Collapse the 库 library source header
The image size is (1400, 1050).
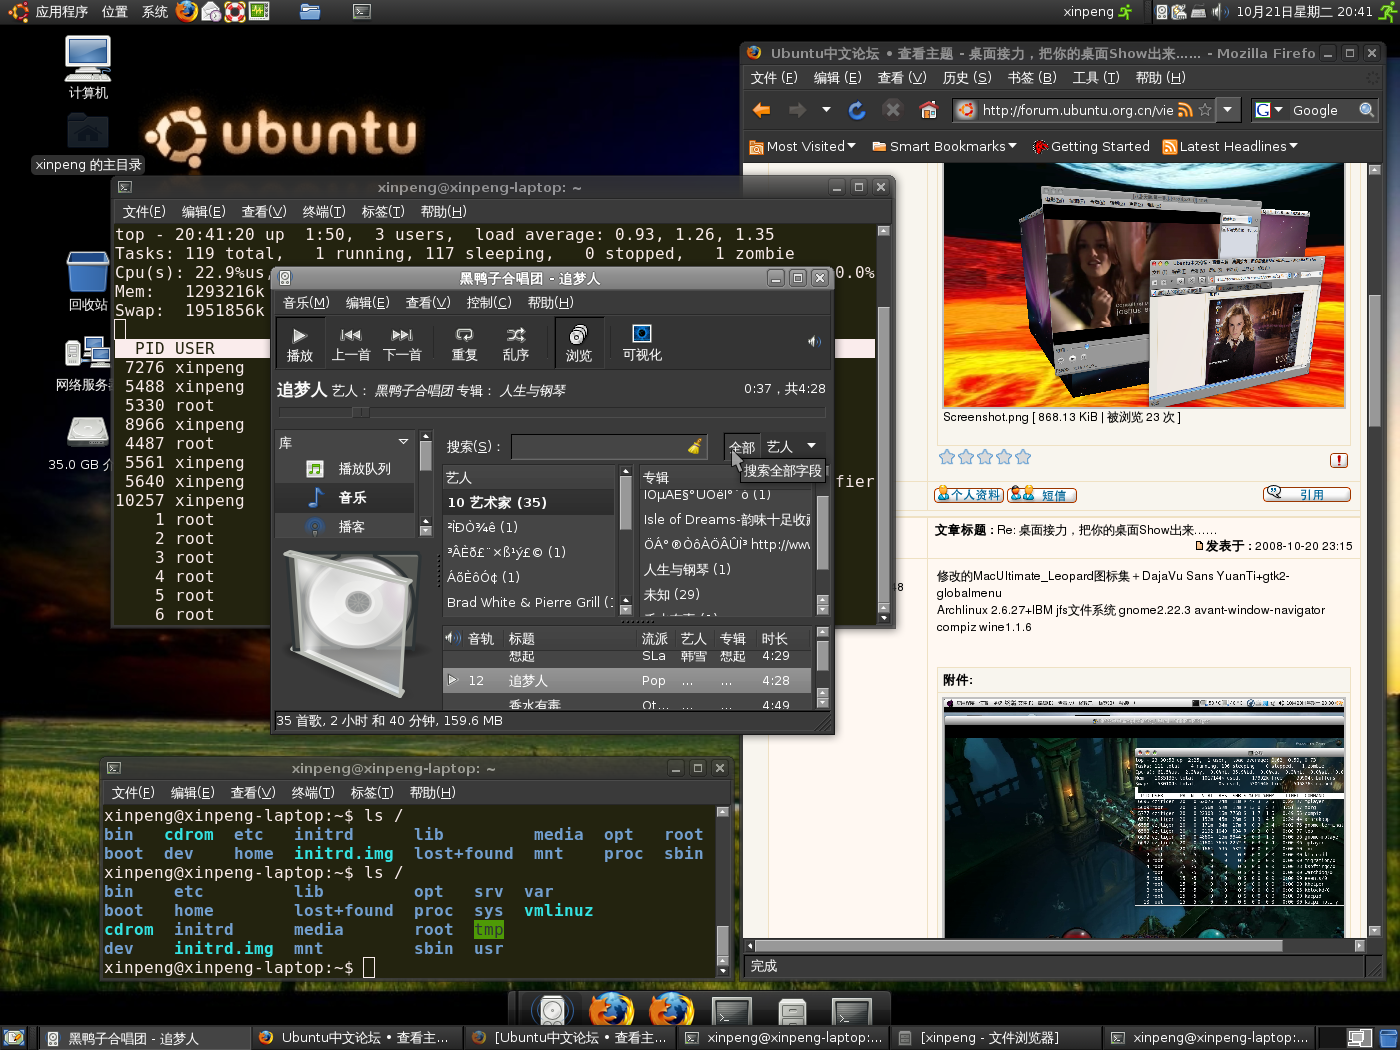point(345,442)
